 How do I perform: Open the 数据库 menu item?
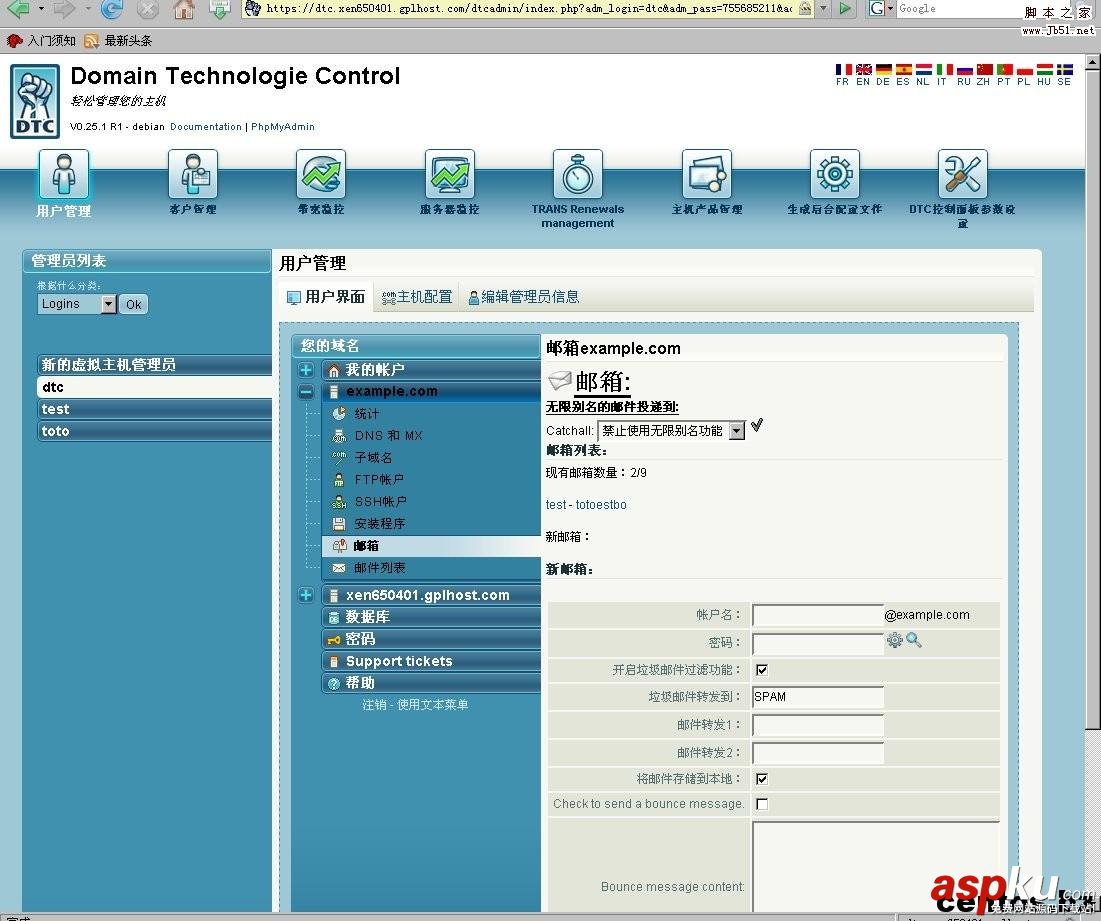click(431, 617)
